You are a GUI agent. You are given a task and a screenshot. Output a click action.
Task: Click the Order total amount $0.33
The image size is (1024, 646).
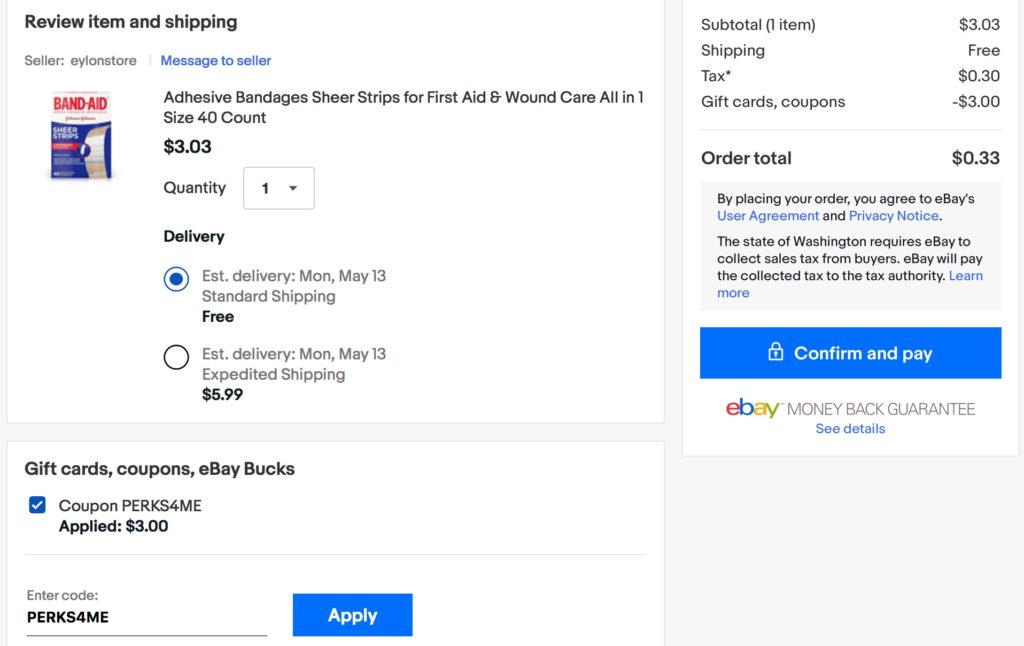pyautogui.click(x=976, y=158)
